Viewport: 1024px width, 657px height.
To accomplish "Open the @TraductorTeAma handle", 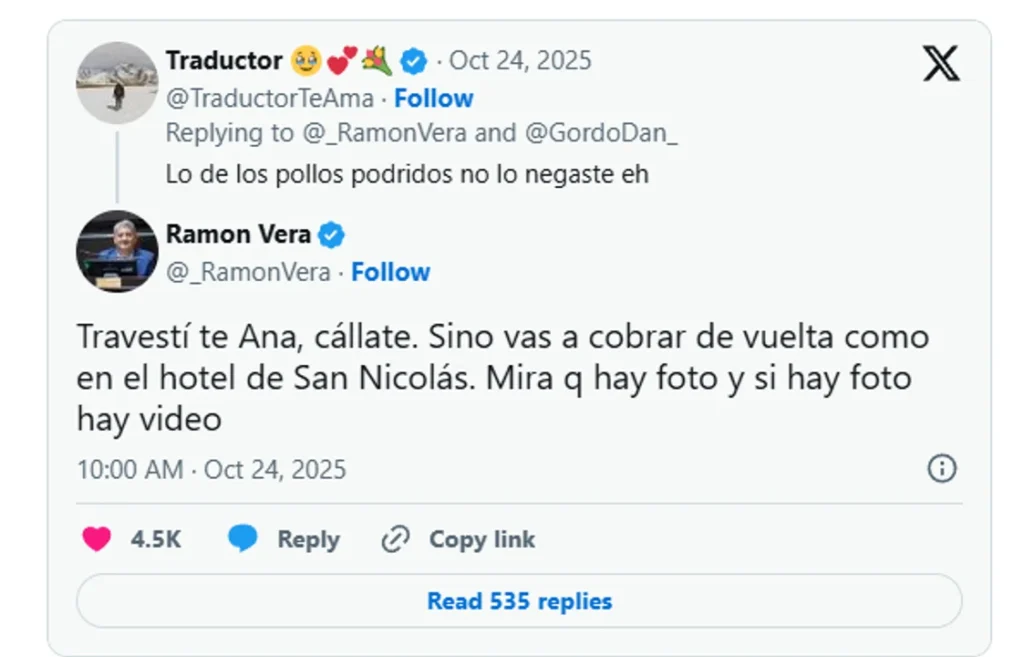I will coord(269,98).
